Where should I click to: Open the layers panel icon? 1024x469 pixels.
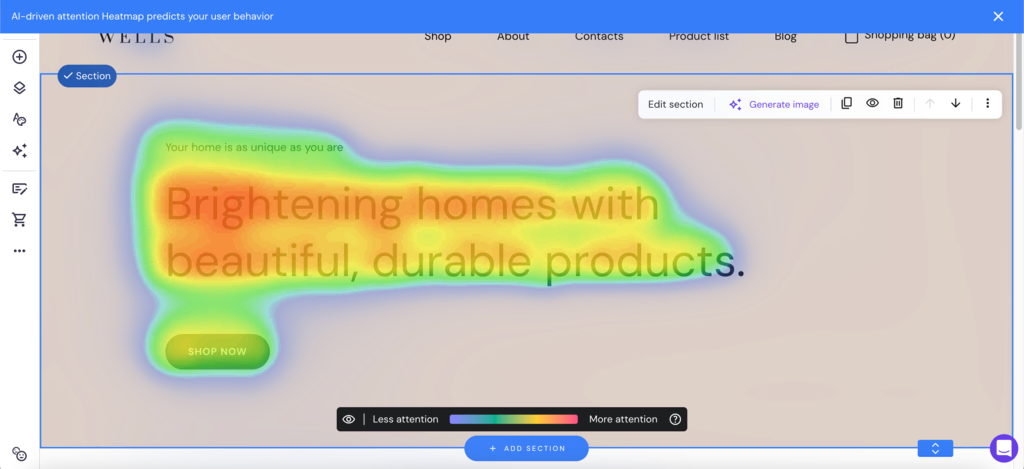click(x=20, y=88)
